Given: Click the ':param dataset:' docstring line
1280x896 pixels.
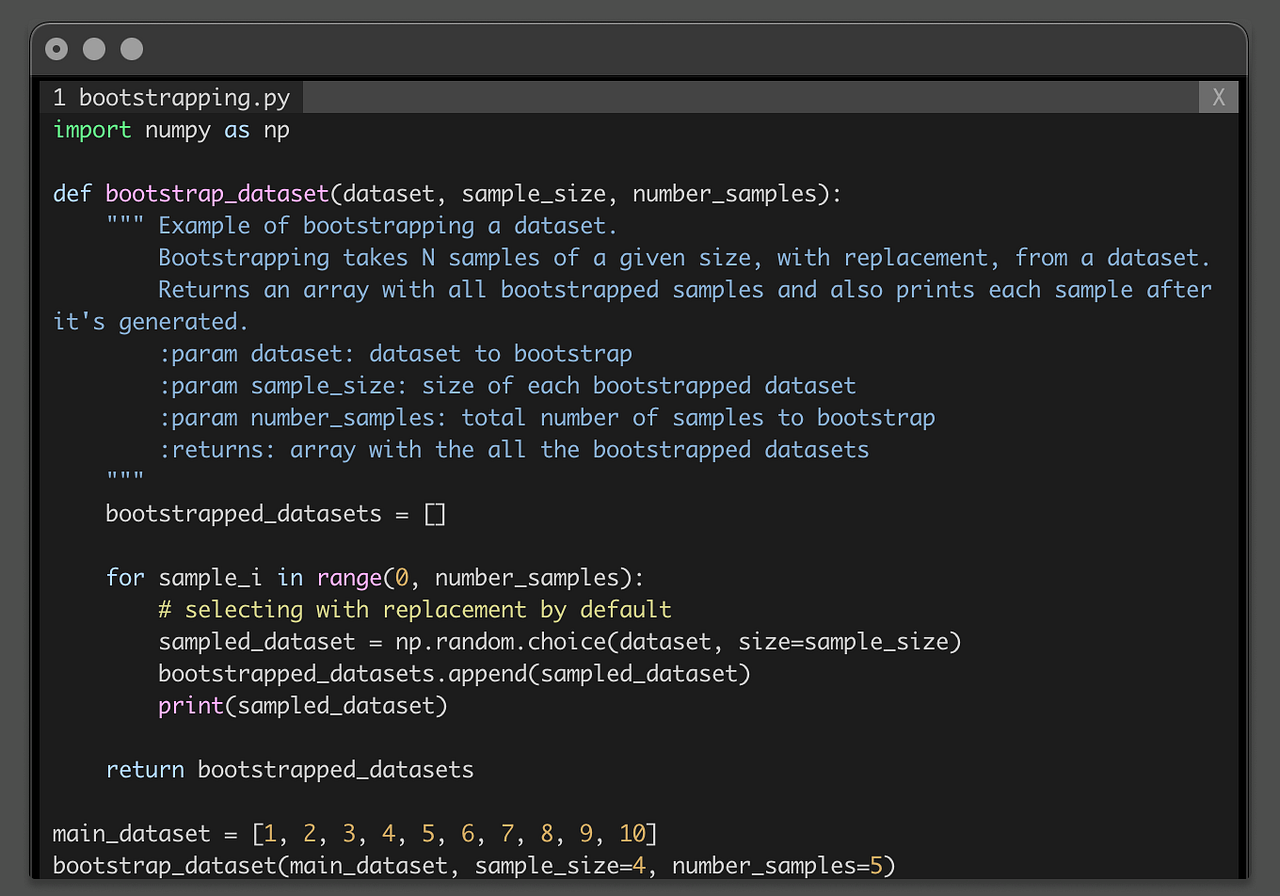Looking at the screenshot, I should click(x=395, y=354).
